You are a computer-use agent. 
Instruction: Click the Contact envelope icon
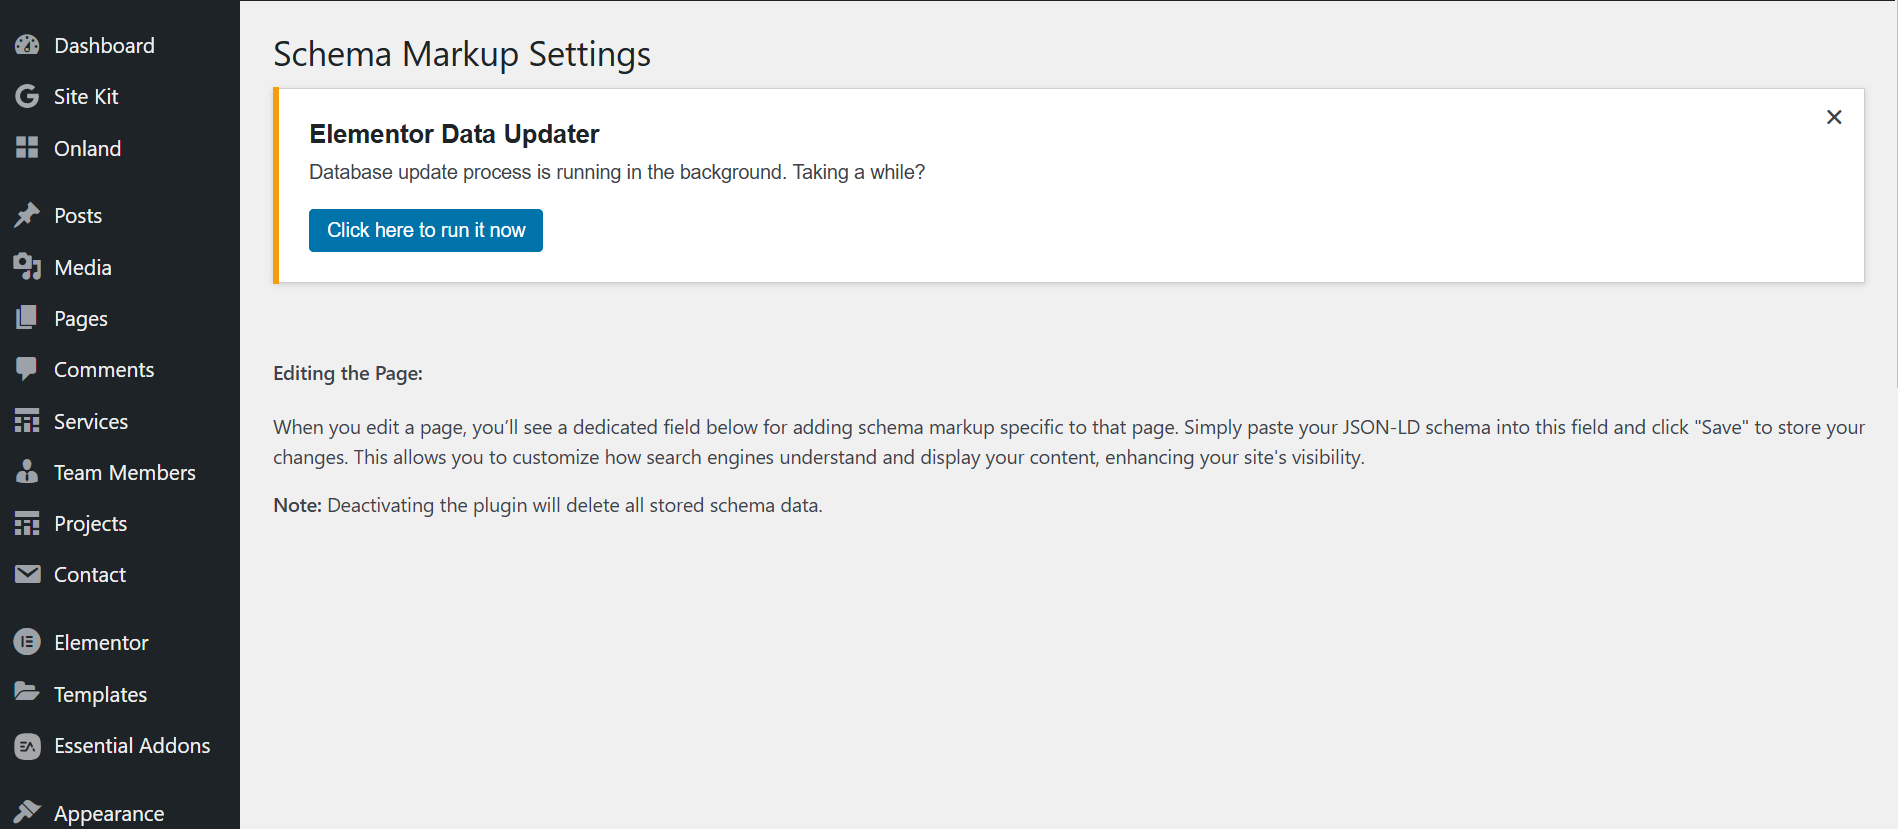click(x=27, y=574)
